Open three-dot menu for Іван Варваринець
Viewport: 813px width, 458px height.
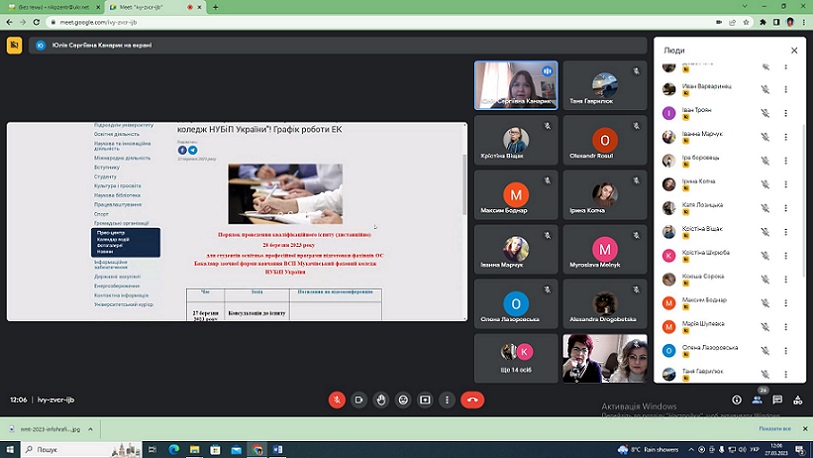(x=786, y=89)
